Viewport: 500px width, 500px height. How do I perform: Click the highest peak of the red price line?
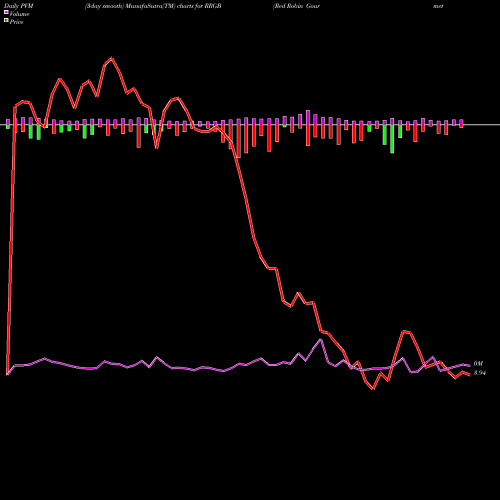coord(112,58)
